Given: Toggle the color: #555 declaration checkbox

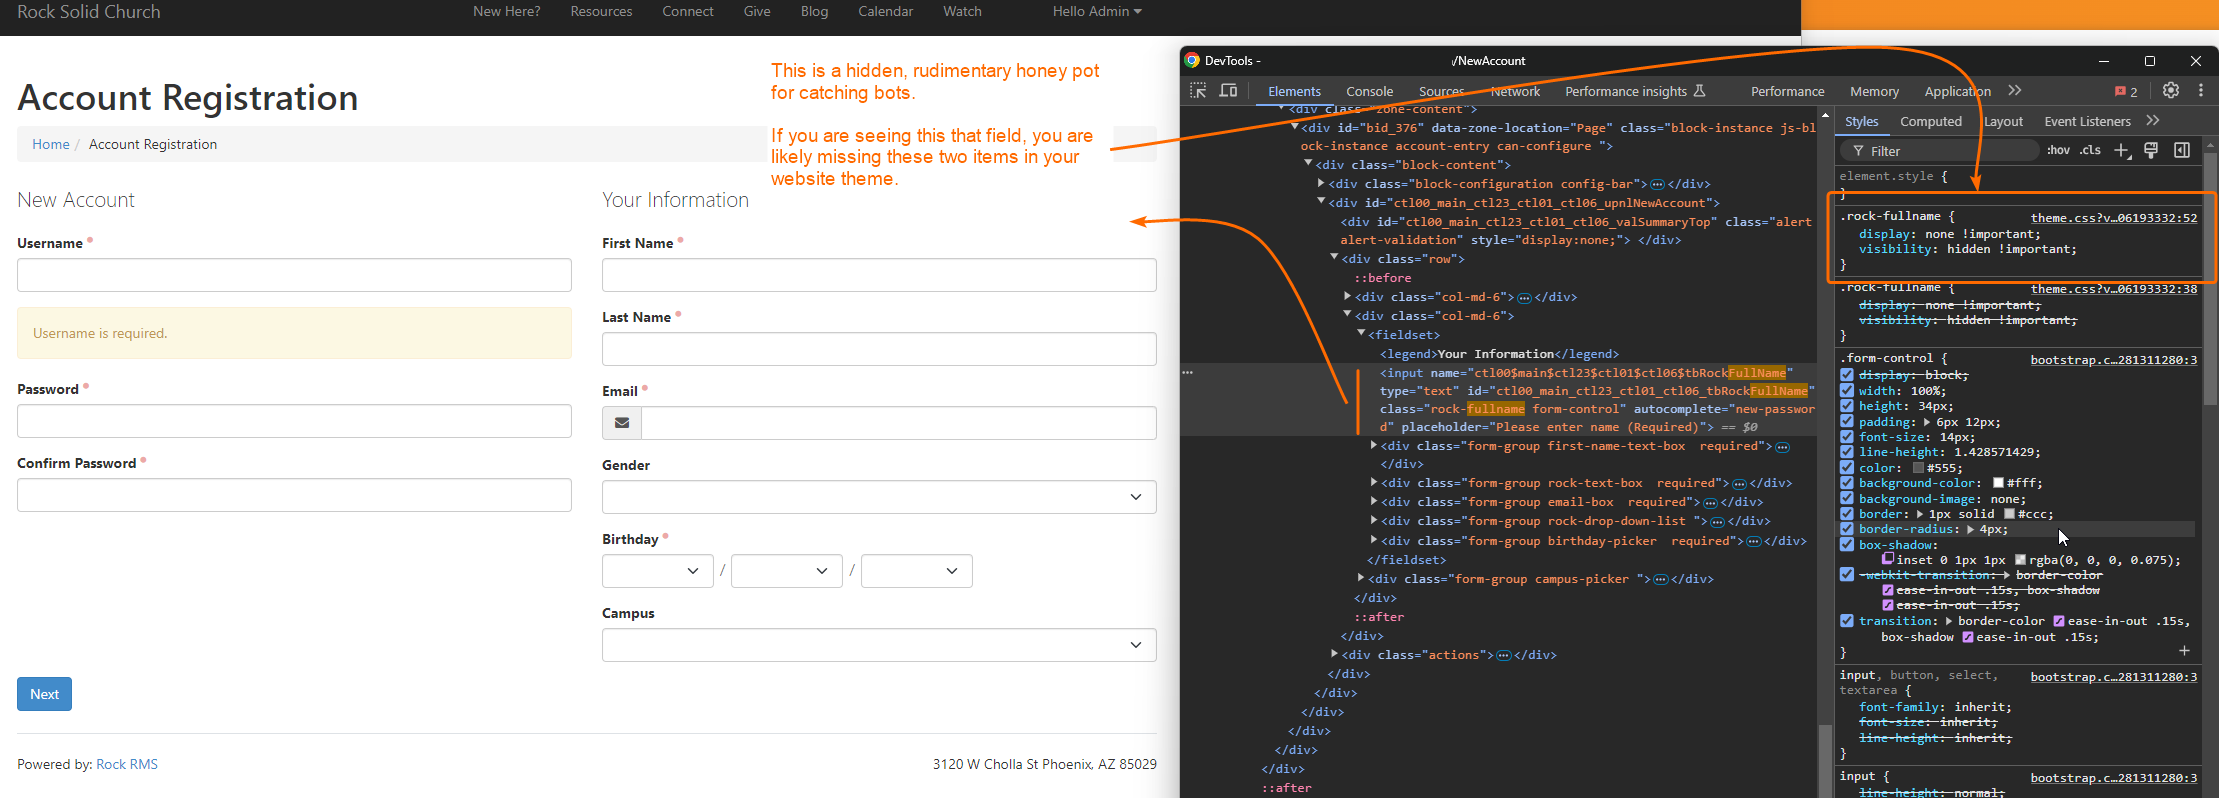Looking at the screenshot, I should tap(1847, 468).
